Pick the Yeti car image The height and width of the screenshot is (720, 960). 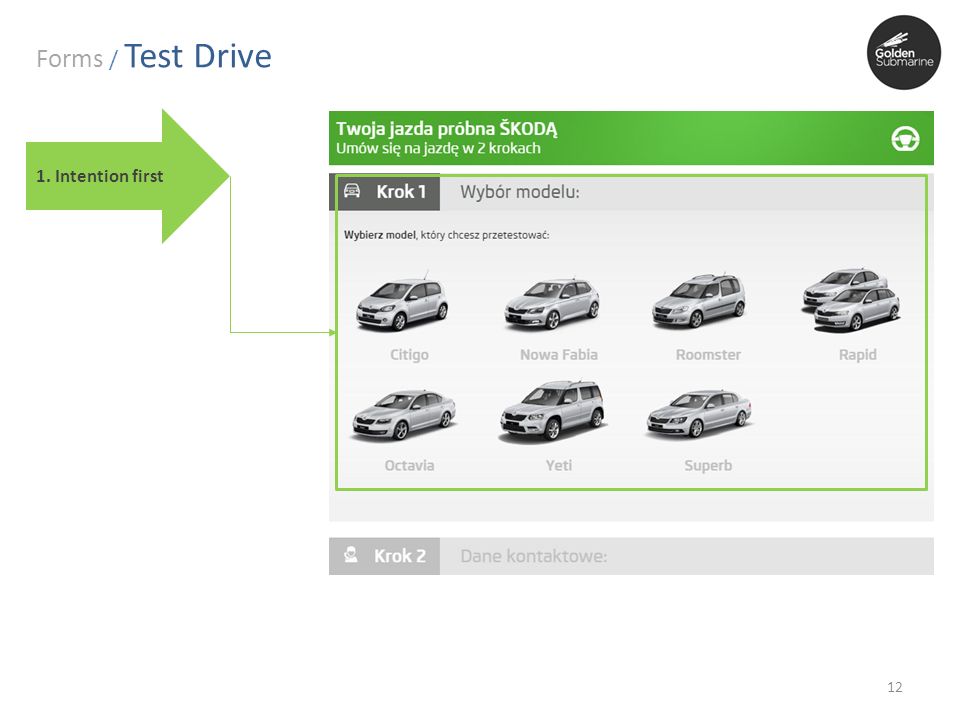(552, 410)
